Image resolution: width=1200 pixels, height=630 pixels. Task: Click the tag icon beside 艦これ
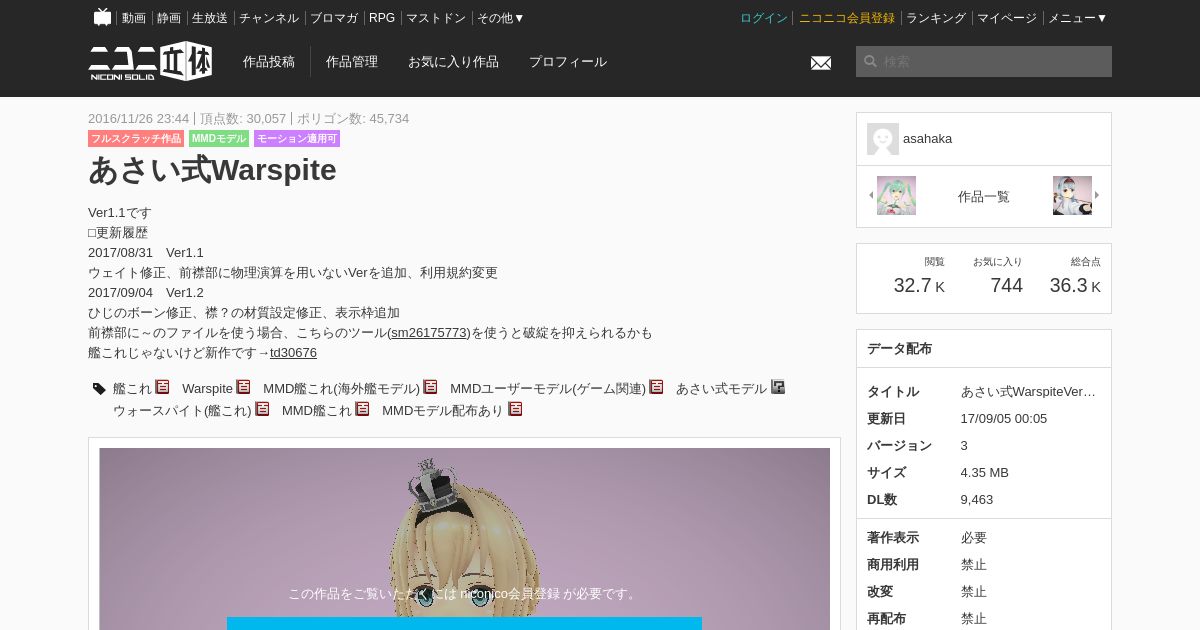click(99, 389)
